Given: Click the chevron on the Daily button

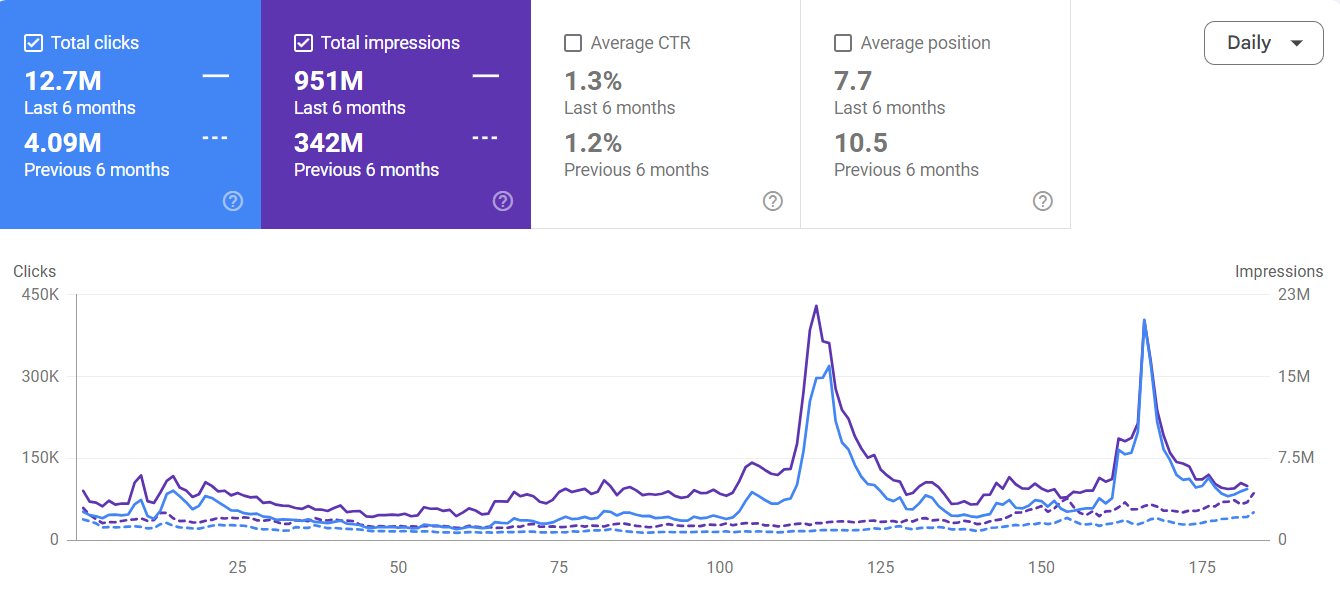Looking at the screenshot, I should [1297, 43].
